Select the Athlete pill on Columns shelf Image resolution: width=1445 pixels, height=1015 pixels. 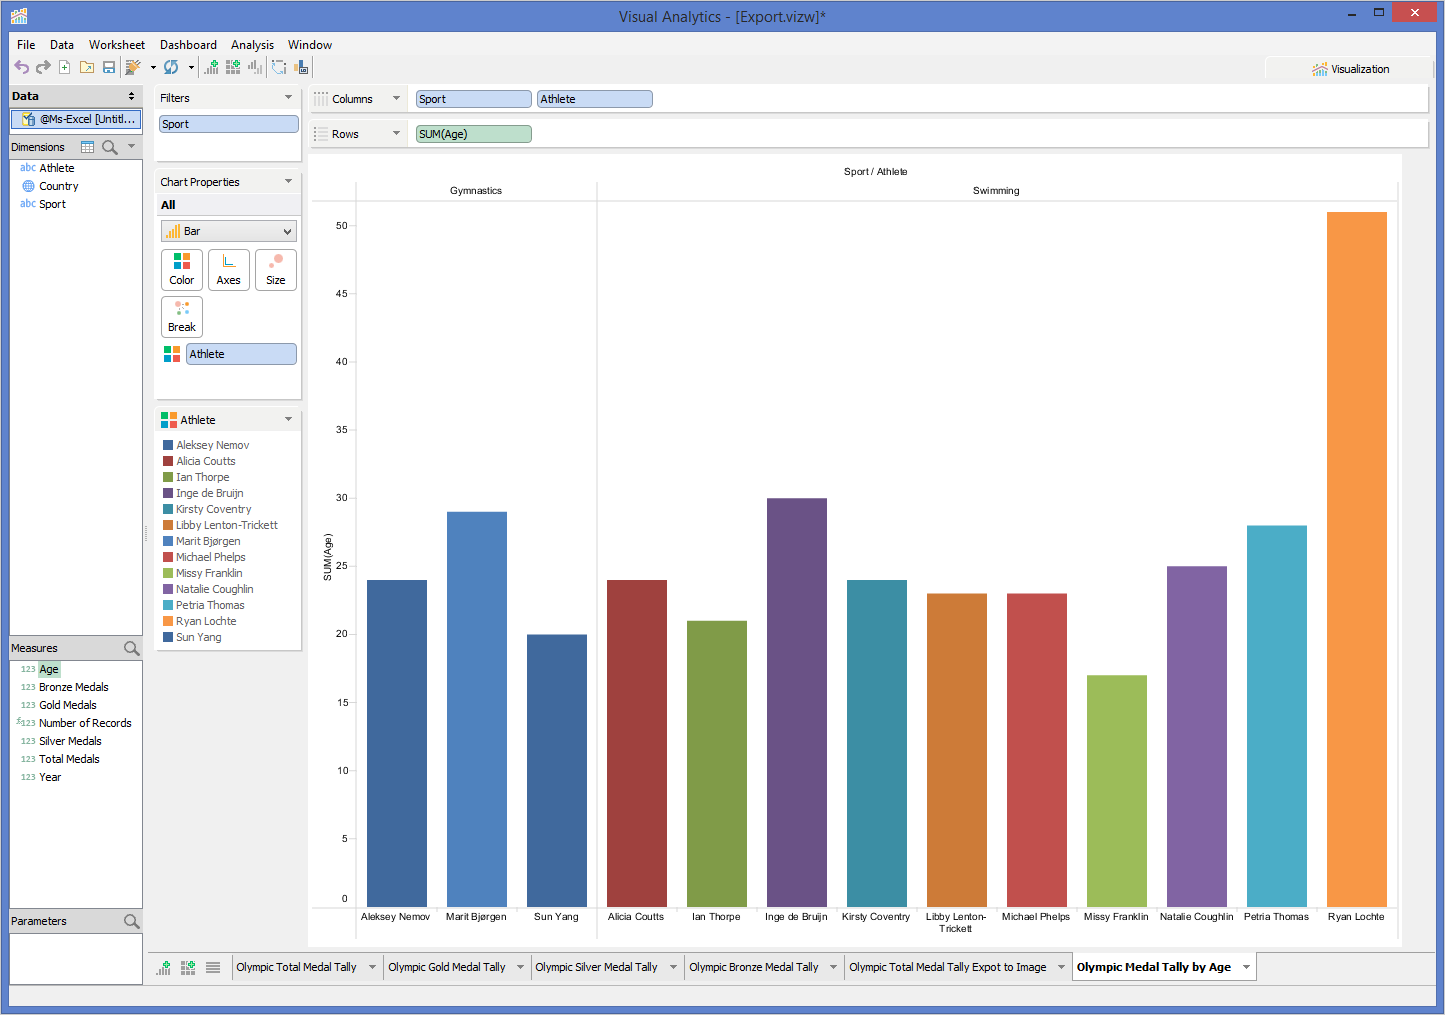595,99
